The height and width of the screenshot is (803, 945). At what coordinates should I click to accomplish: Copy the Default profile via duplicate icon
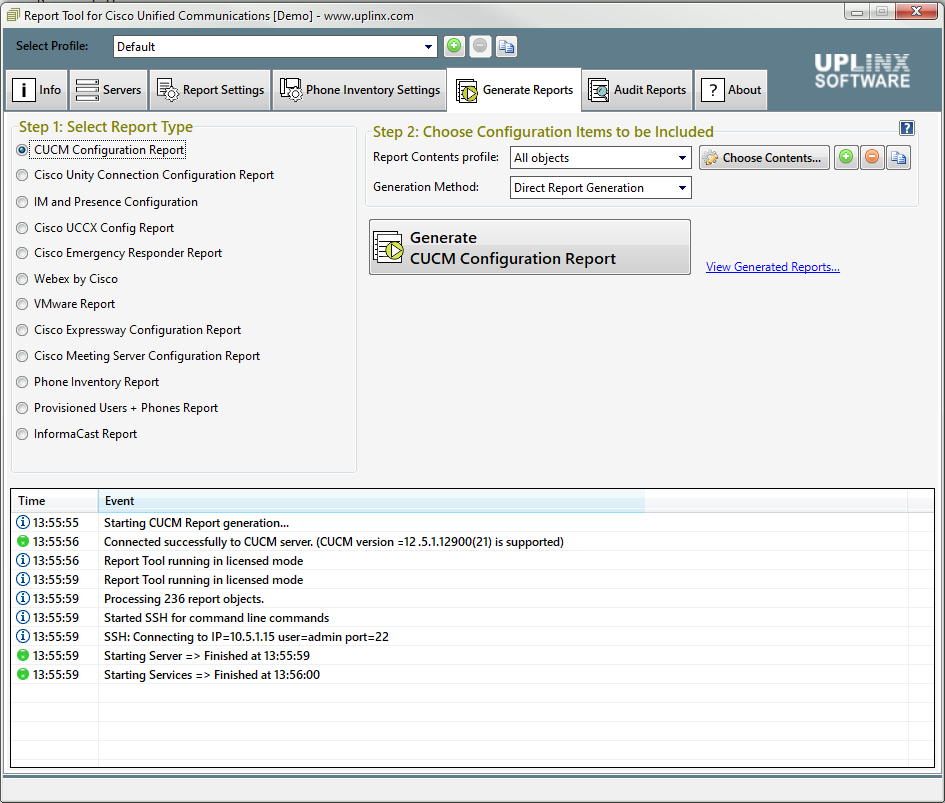[x=506, y=46]
